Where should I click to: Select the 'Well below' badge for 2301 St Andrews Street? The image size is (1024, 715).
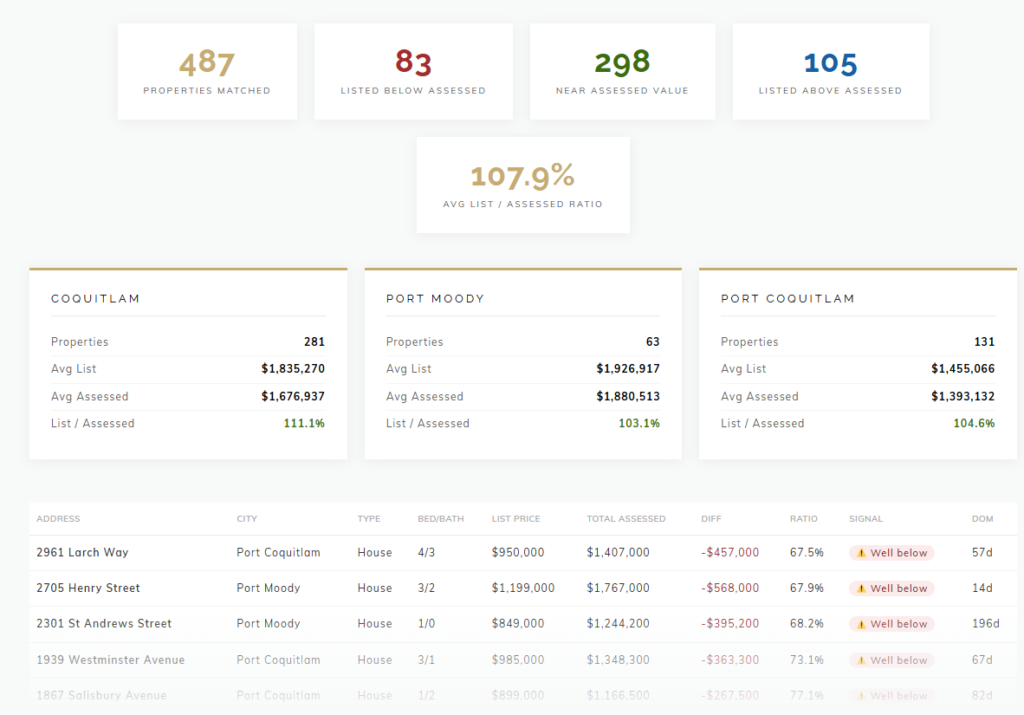(x=891, y=623)
